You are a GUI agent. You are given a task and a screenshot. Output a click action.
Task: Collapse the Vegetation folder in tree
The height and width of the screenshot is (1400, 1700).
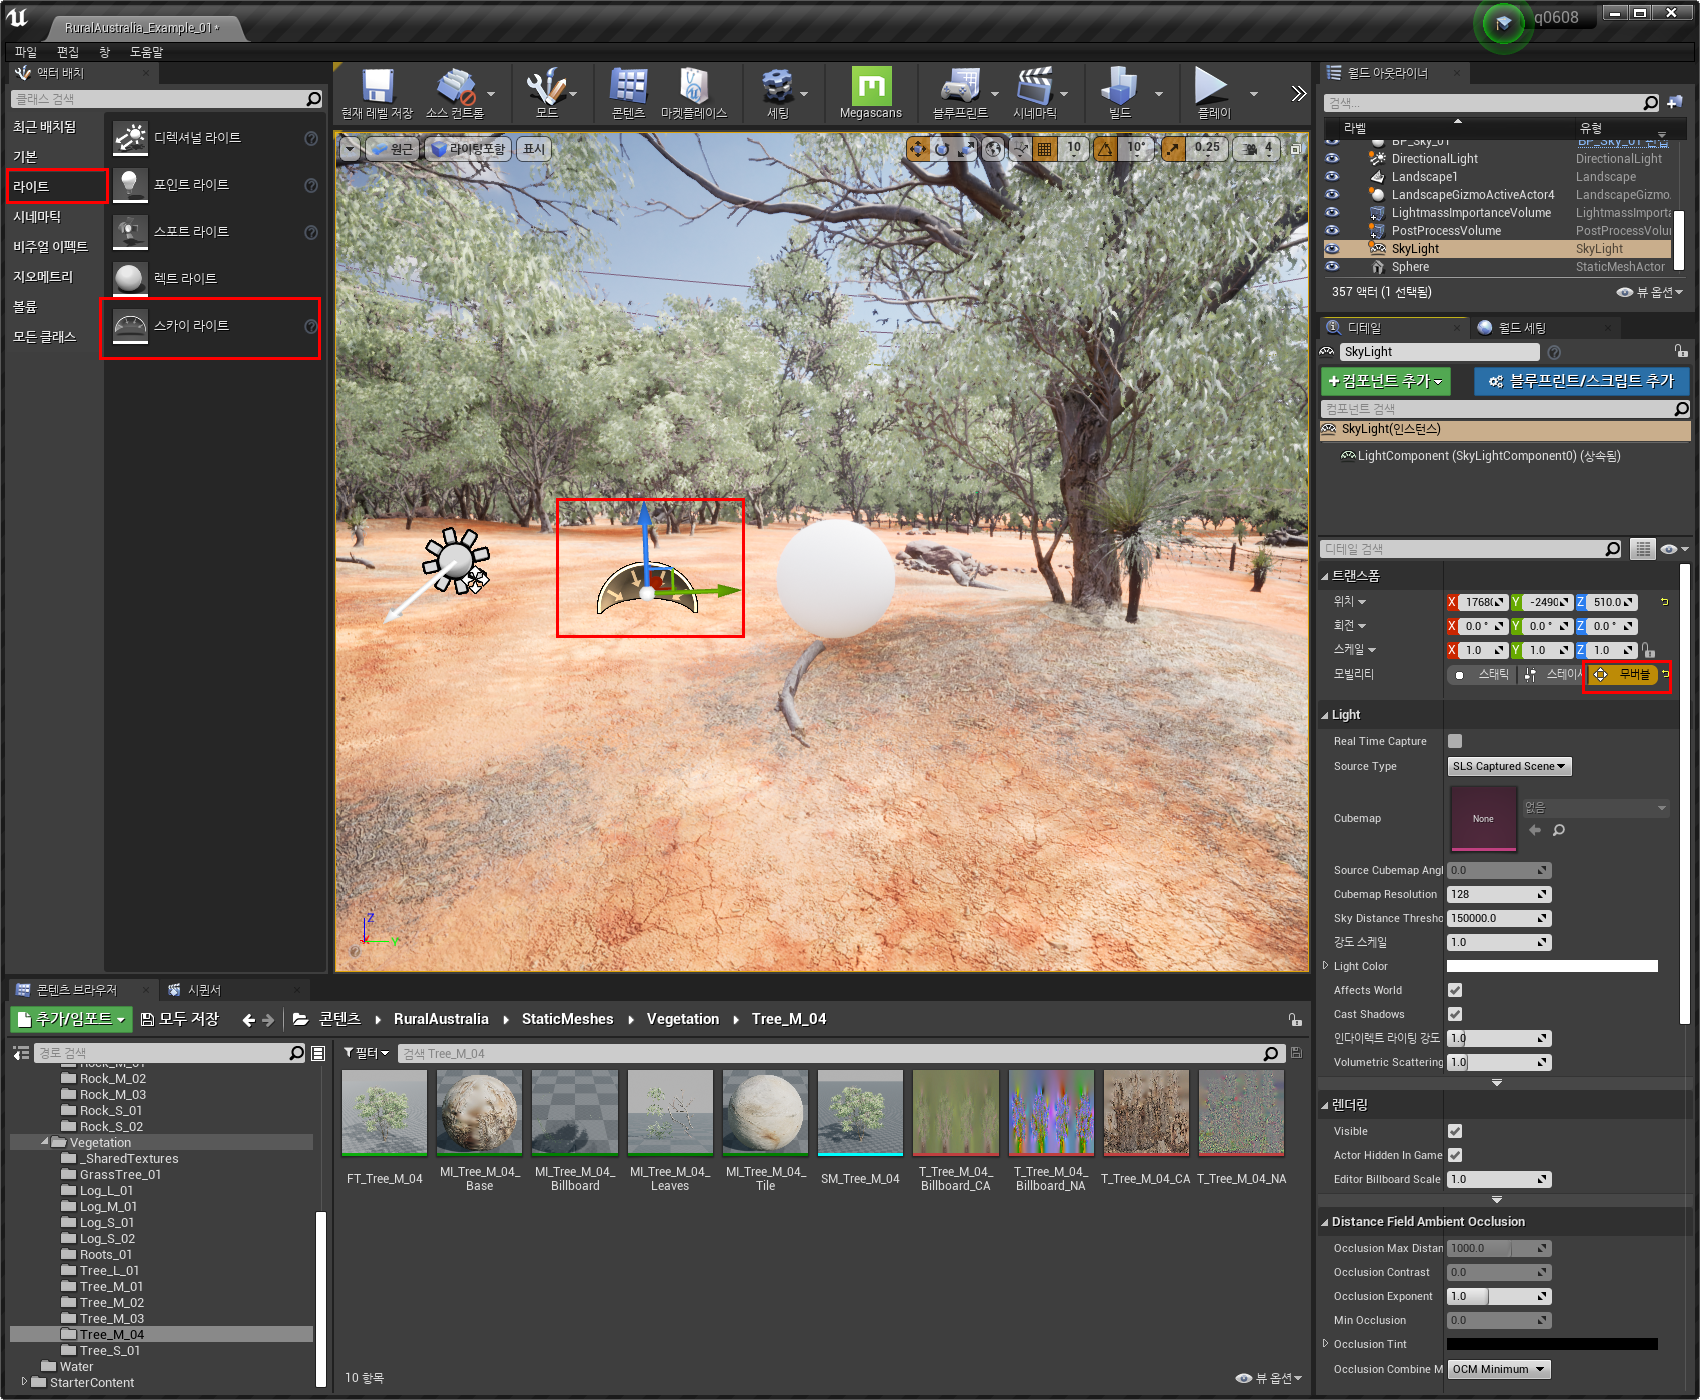click(45, 1142)
